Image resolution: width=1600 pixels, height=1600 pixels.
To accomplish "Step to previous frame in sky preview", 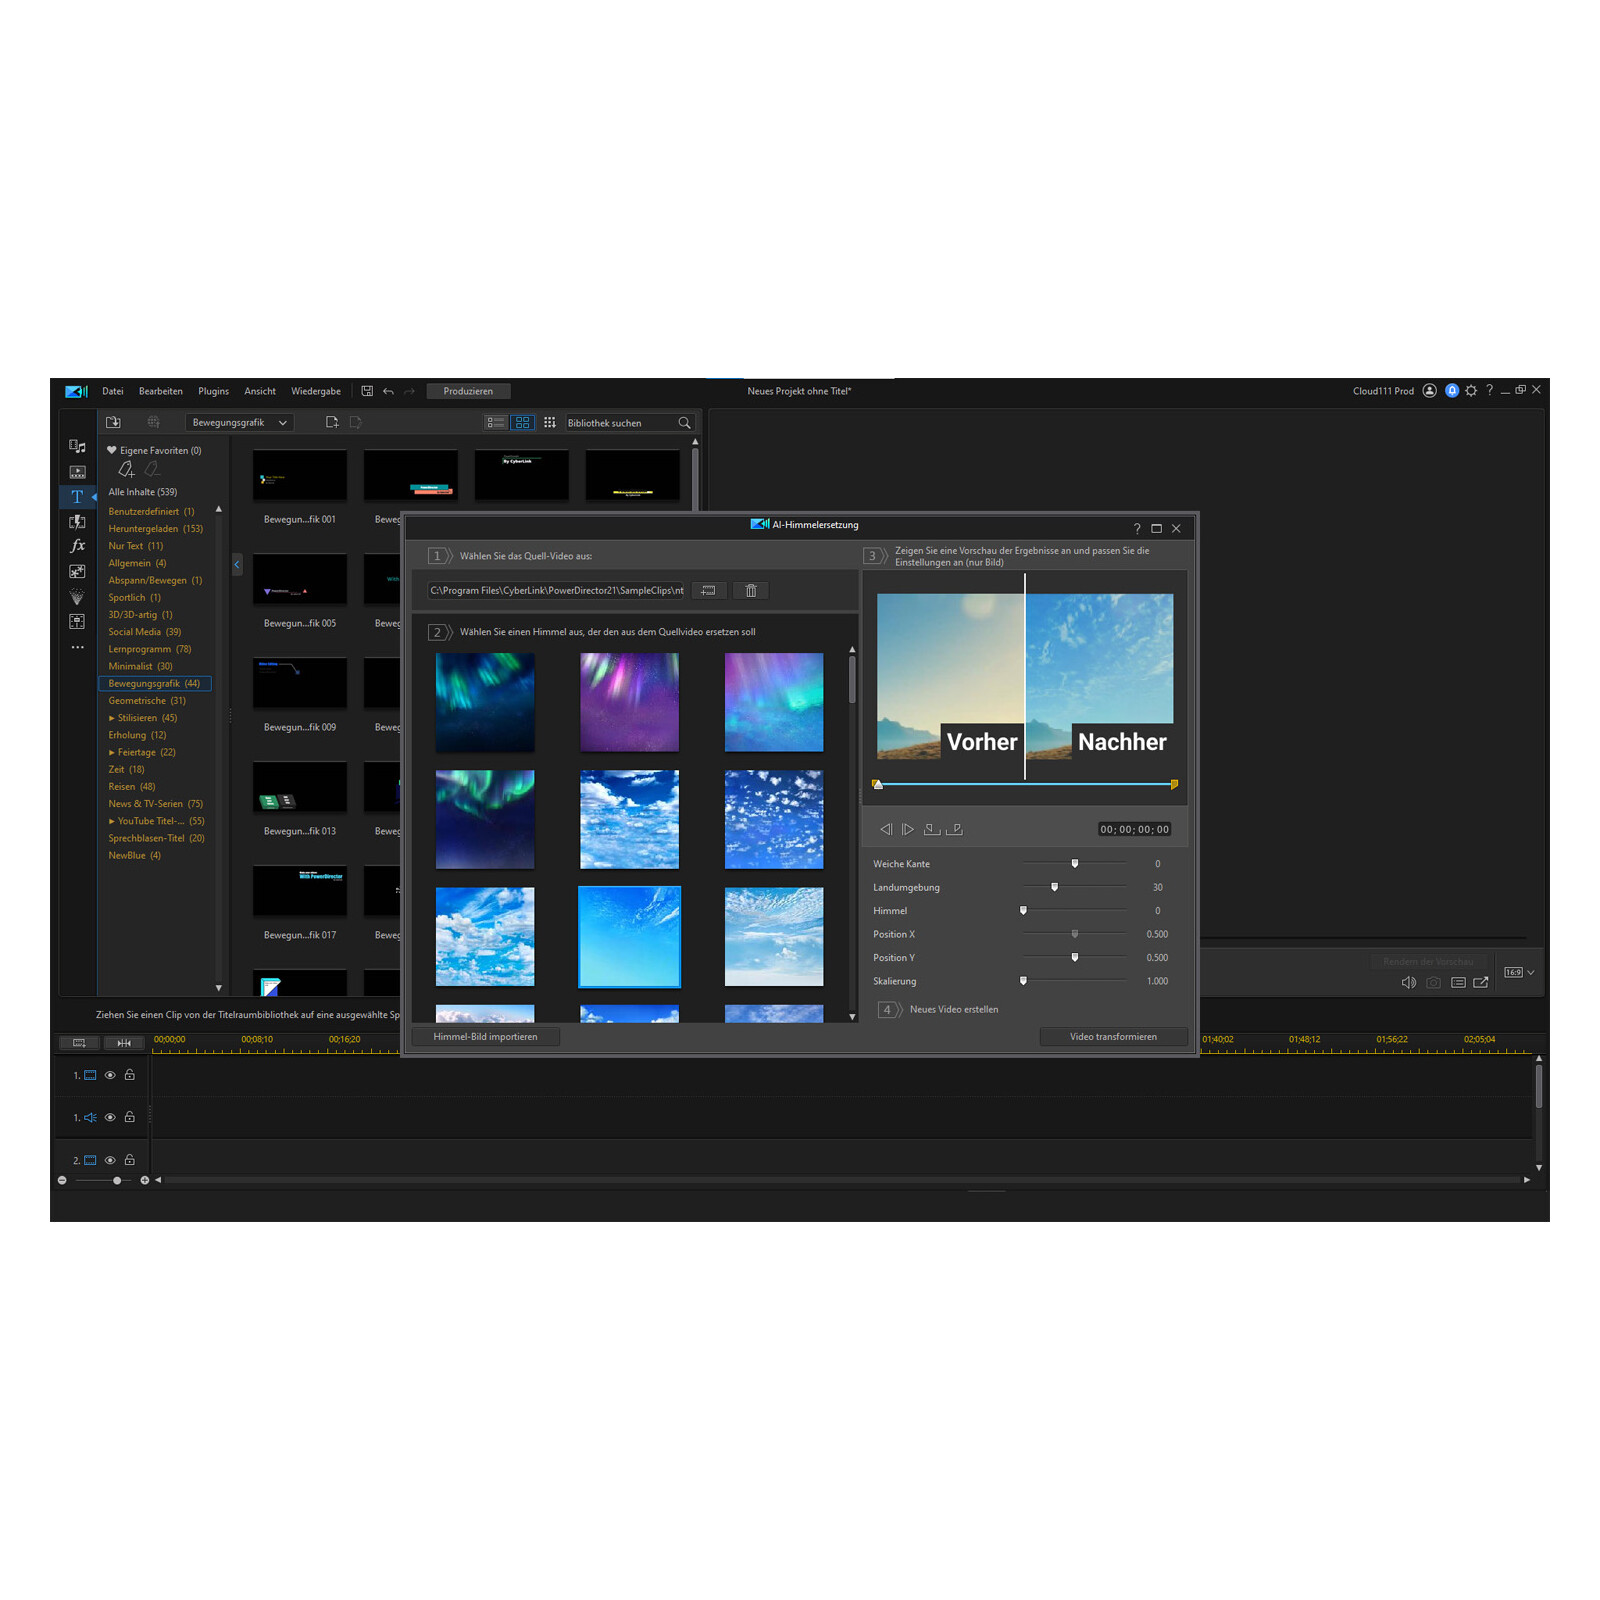I will click(885, 829).
